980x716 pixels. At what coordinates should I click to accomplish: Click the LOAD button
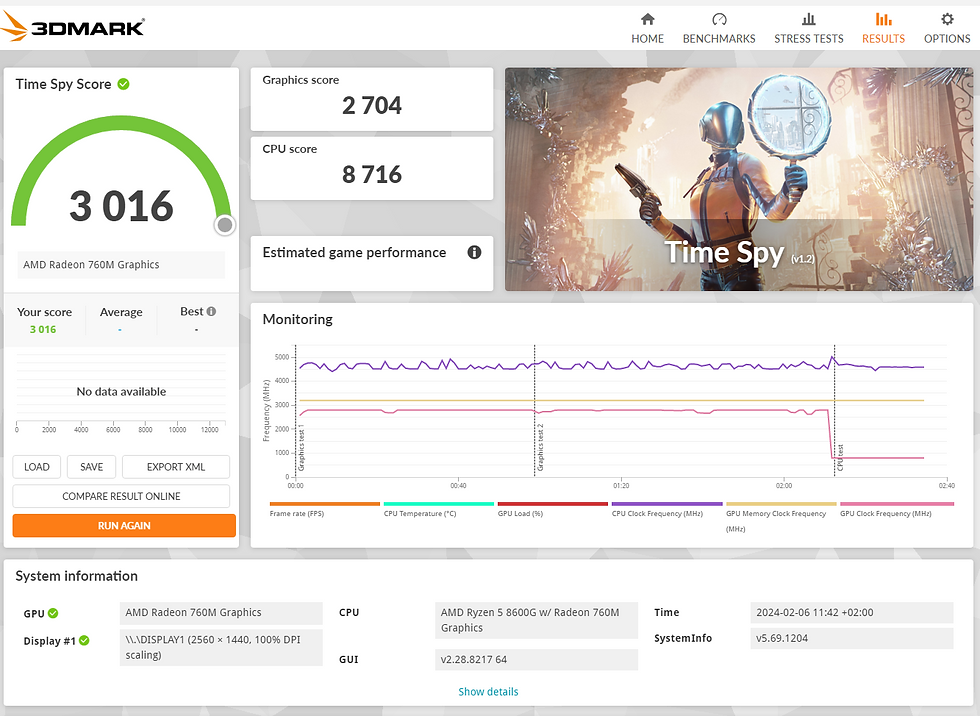pos(37,467)
